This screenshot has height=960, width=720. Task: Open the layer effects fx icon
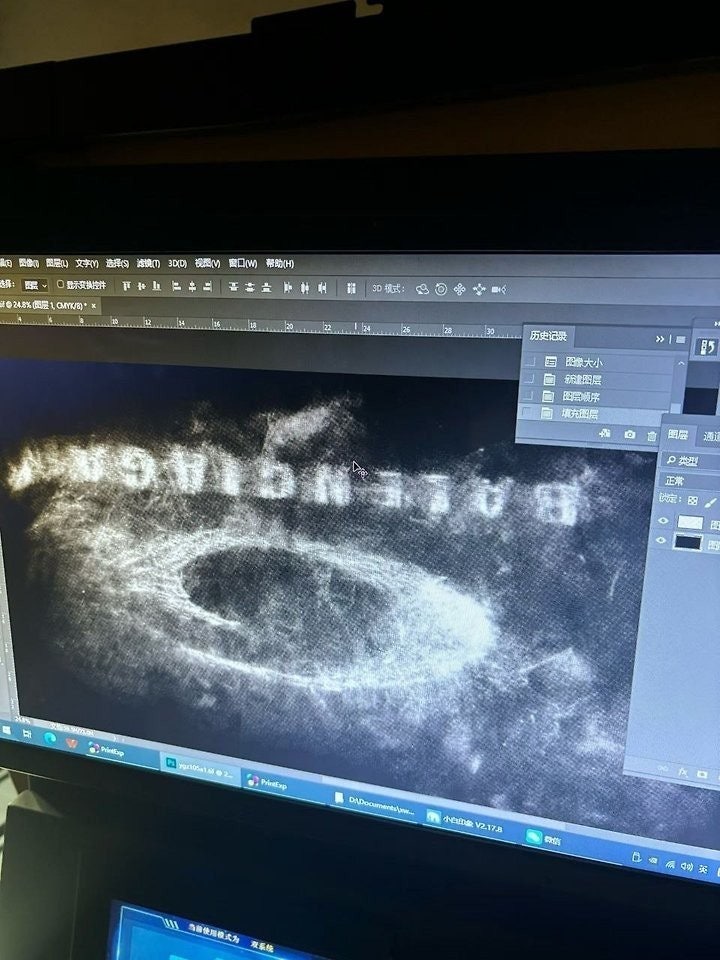click(x=683, y=773)
